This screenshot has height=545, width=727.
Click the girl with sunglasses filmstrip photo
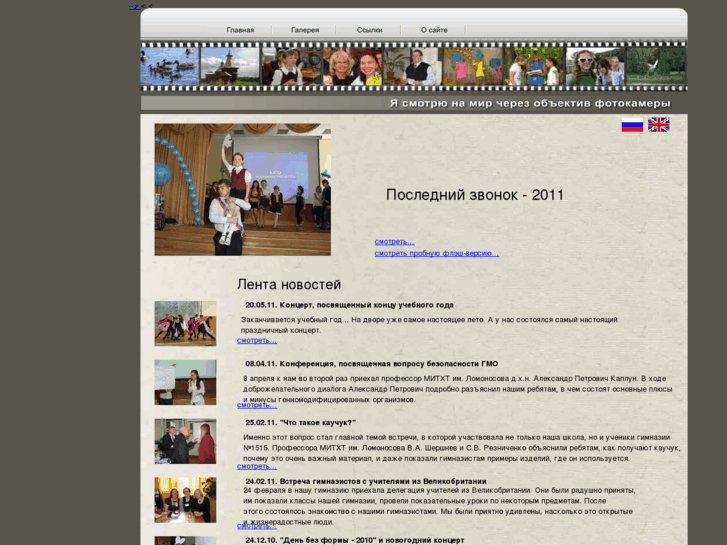coord(594,66)
